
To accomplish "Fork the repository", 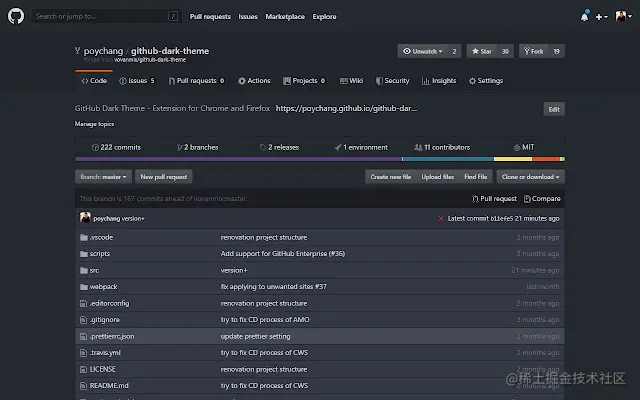I will point(533,51).
